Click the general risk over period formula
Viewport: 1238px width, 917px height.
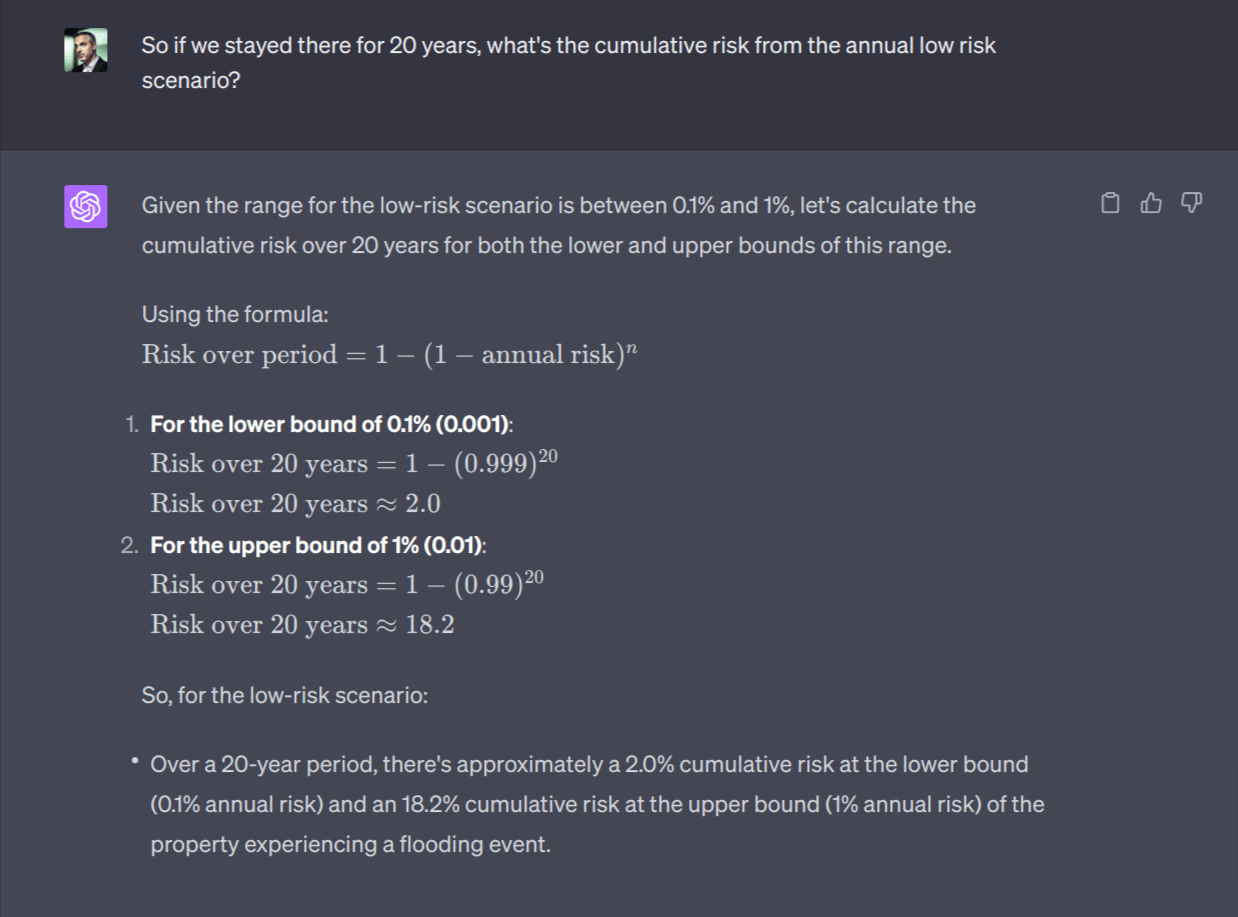pyautogui.click(x=389, y=355)
